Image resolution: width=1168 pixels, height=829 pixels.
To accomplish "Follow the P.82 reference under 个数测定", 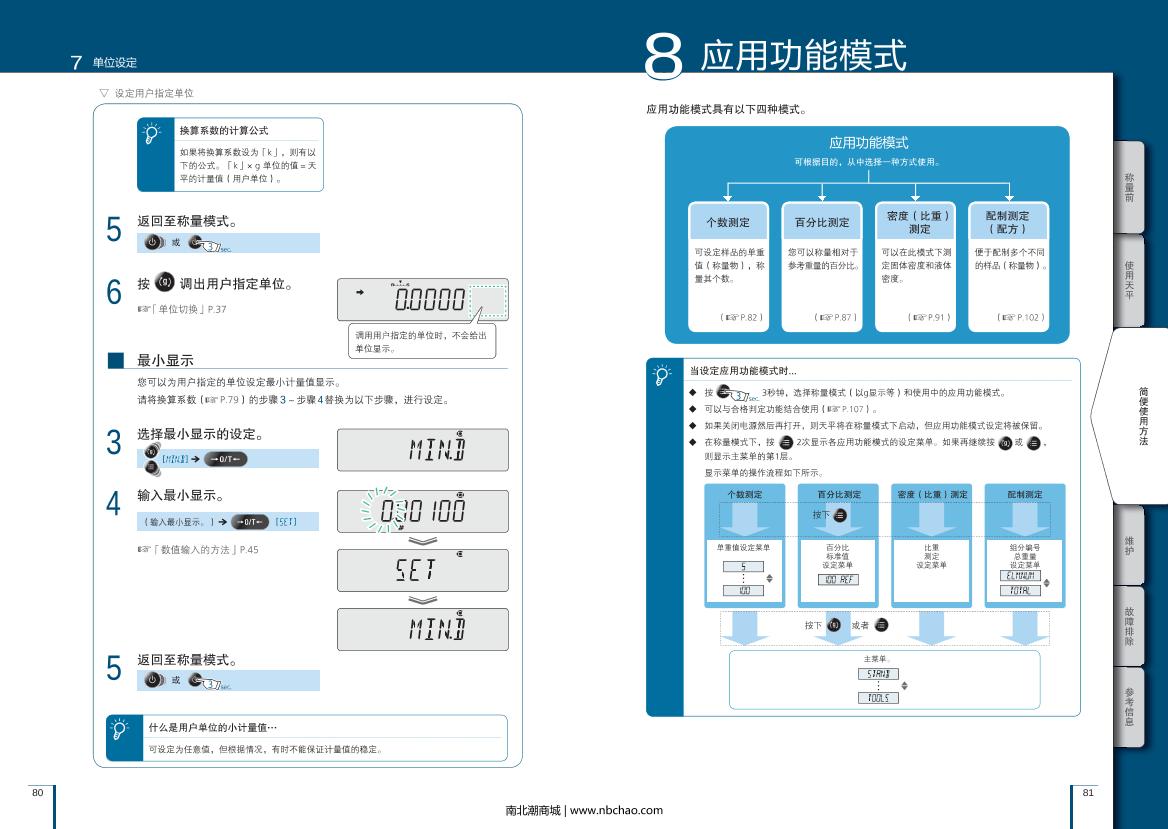I will click(x=741, y=317).
